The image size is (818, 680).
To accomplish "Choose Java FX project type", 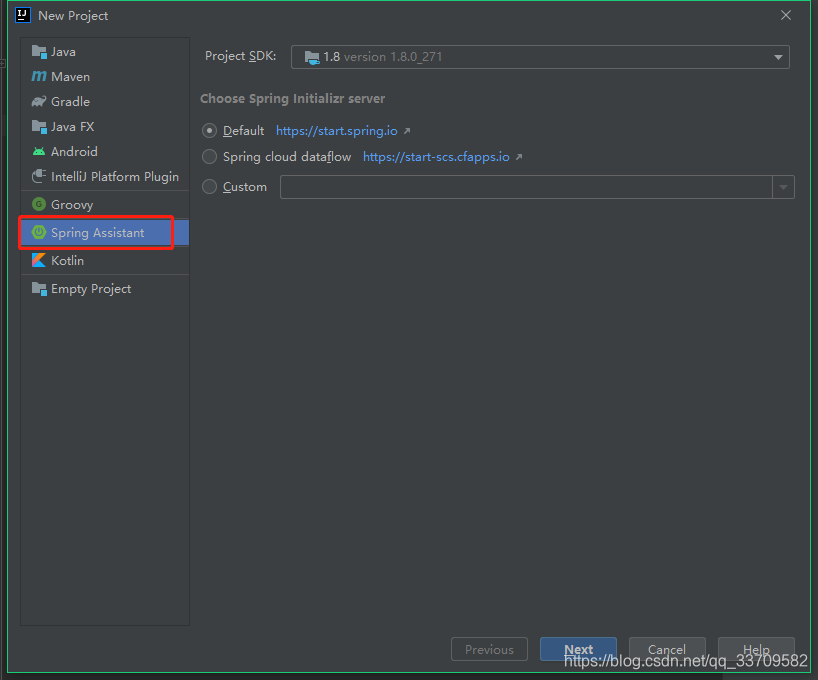I will (x=105, y=127).
